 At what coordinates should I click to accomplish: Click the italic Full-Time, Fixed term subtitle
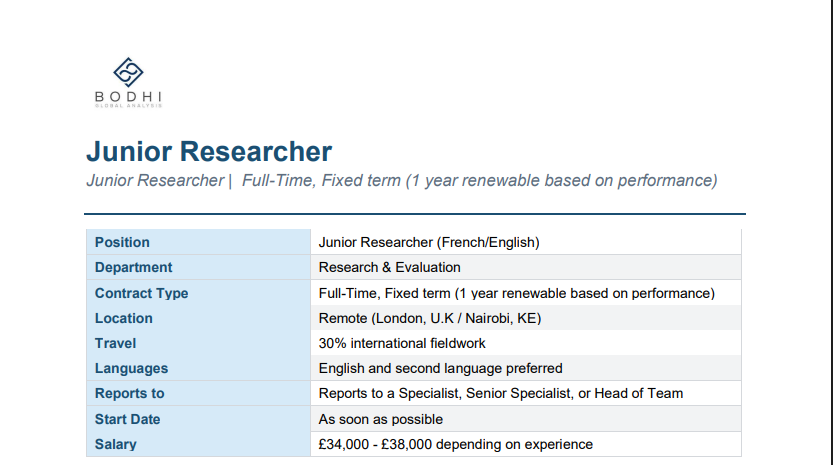[x=479, y=181]
